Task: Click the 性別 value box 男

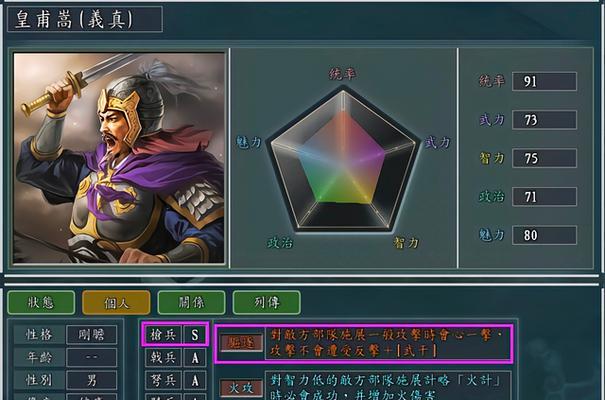Action: (91, 380)
